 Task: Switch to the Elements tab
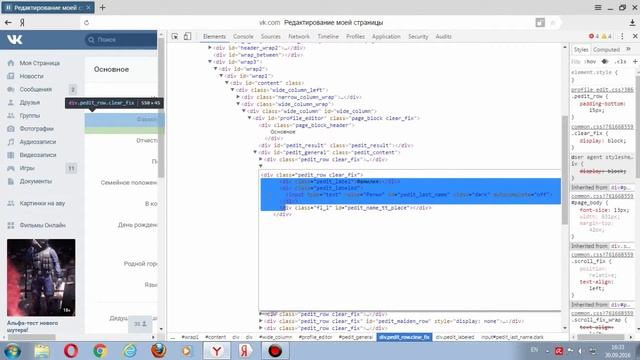[x=214, y=36]
